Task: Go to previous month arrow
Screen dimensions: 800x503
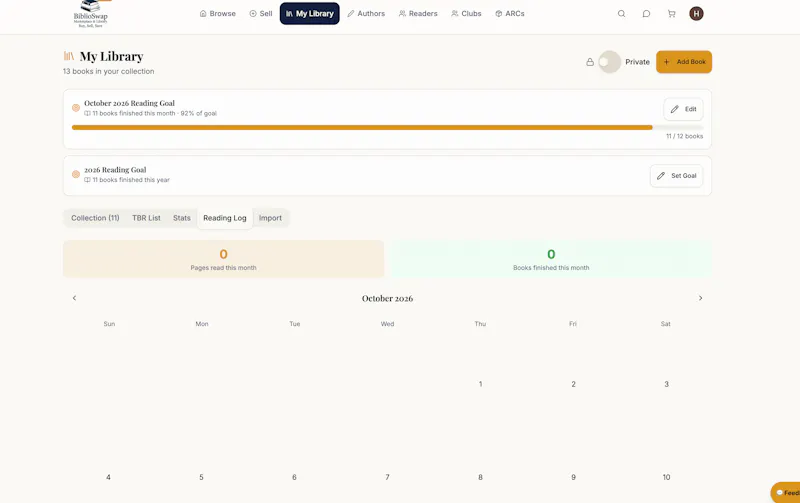Action: point(74,298)
